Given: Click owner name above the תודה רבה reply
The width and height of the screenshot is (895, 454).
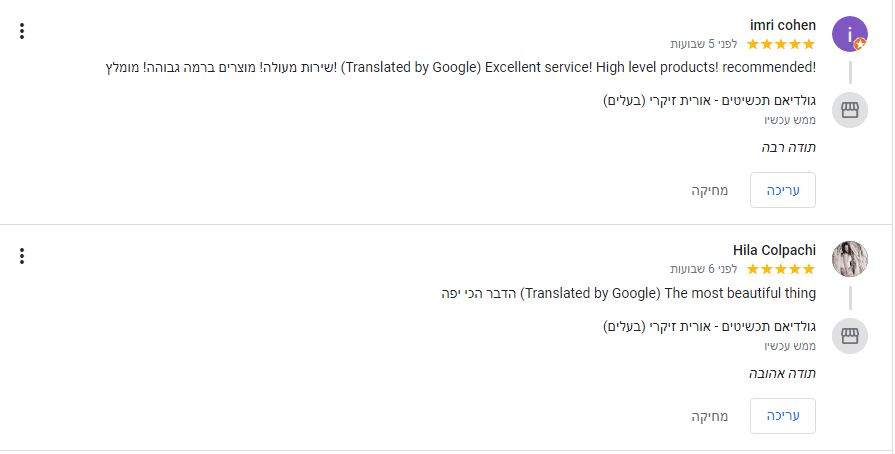Looking at the screenshot, I should [709, 101].
